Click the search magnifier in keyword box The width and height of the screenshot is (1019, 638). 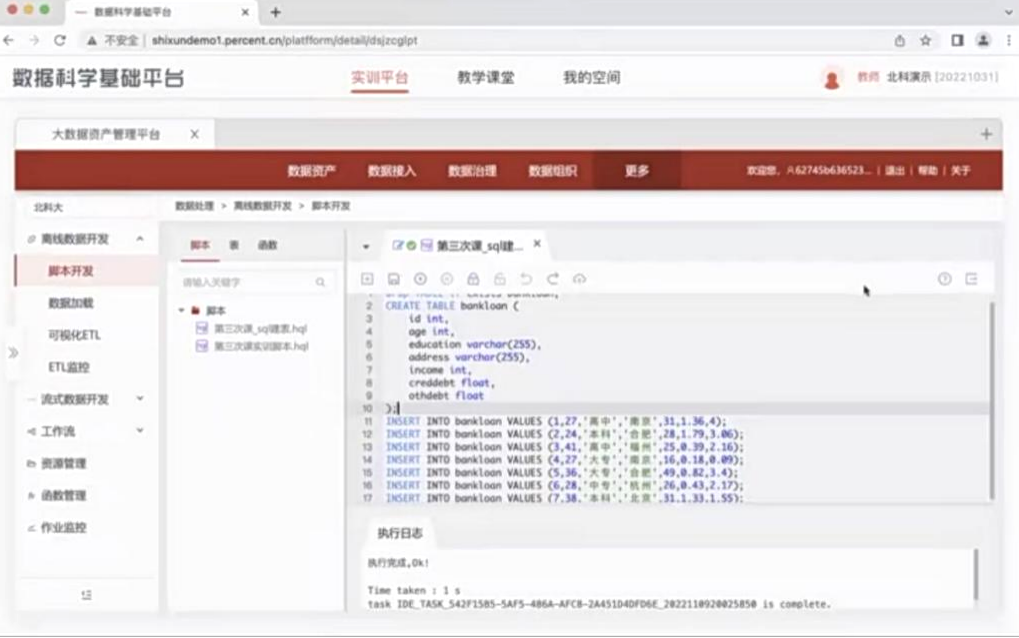pos(321,283)
